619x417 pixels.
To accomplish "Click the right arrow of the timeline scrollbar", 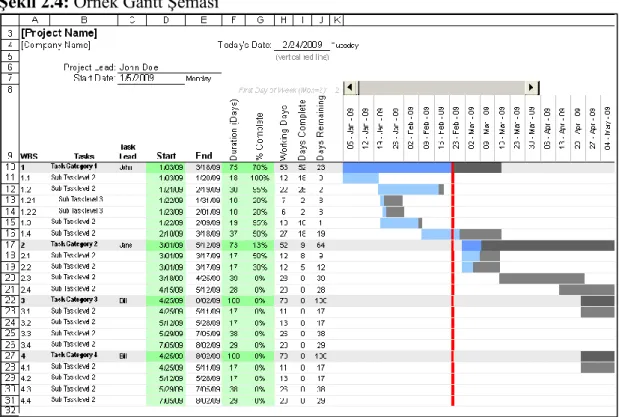I will [532, 88].
